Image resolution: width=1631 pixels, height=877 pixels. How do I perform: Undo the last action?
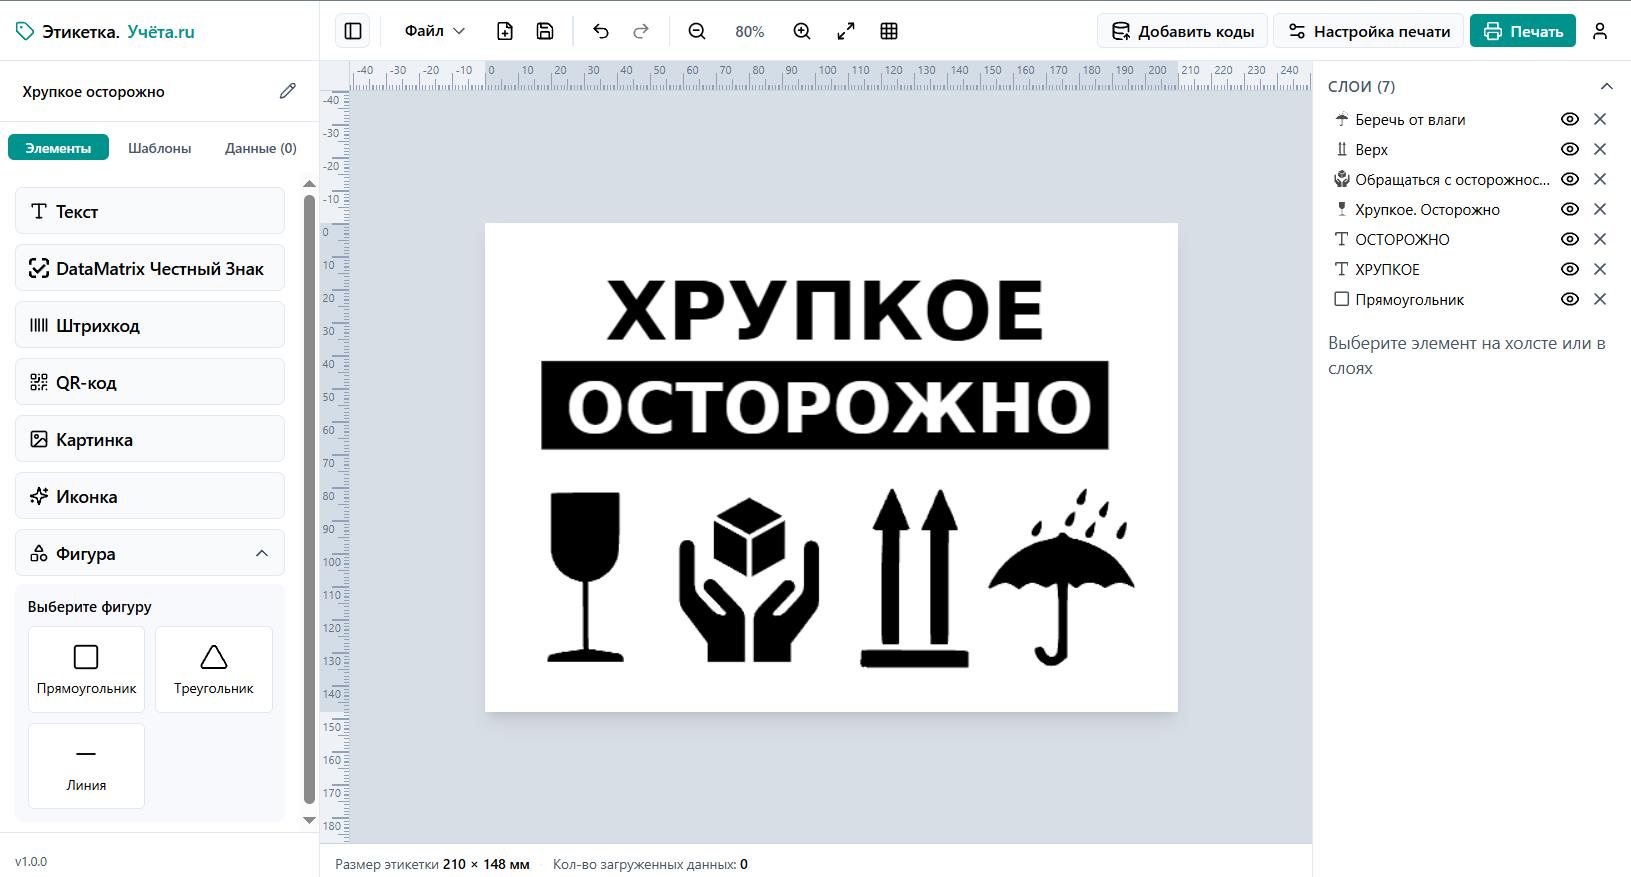pyautogui.click(x=601, y=31)
